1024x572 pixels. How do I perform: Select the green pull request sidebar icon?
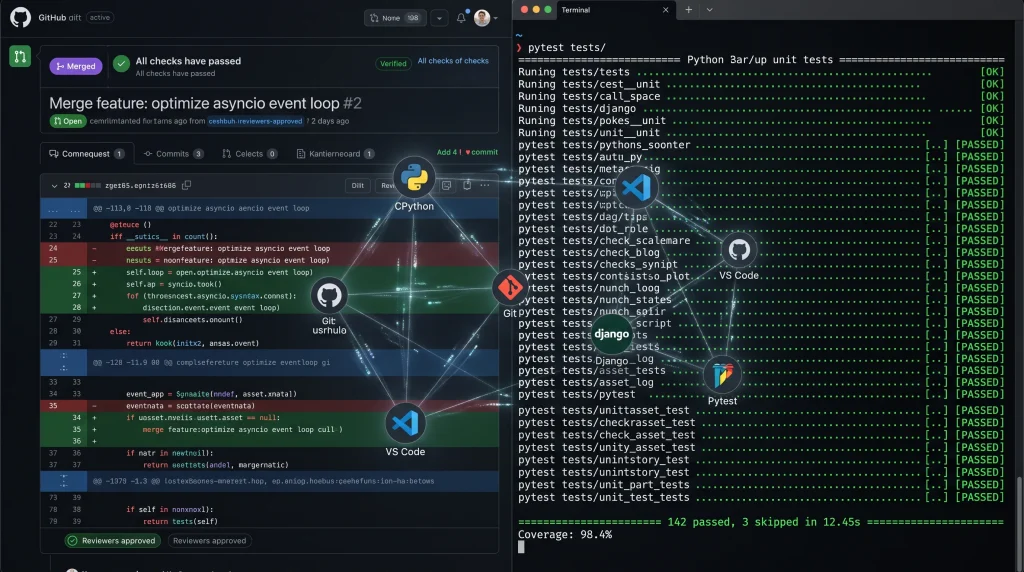tap(20, 57)
